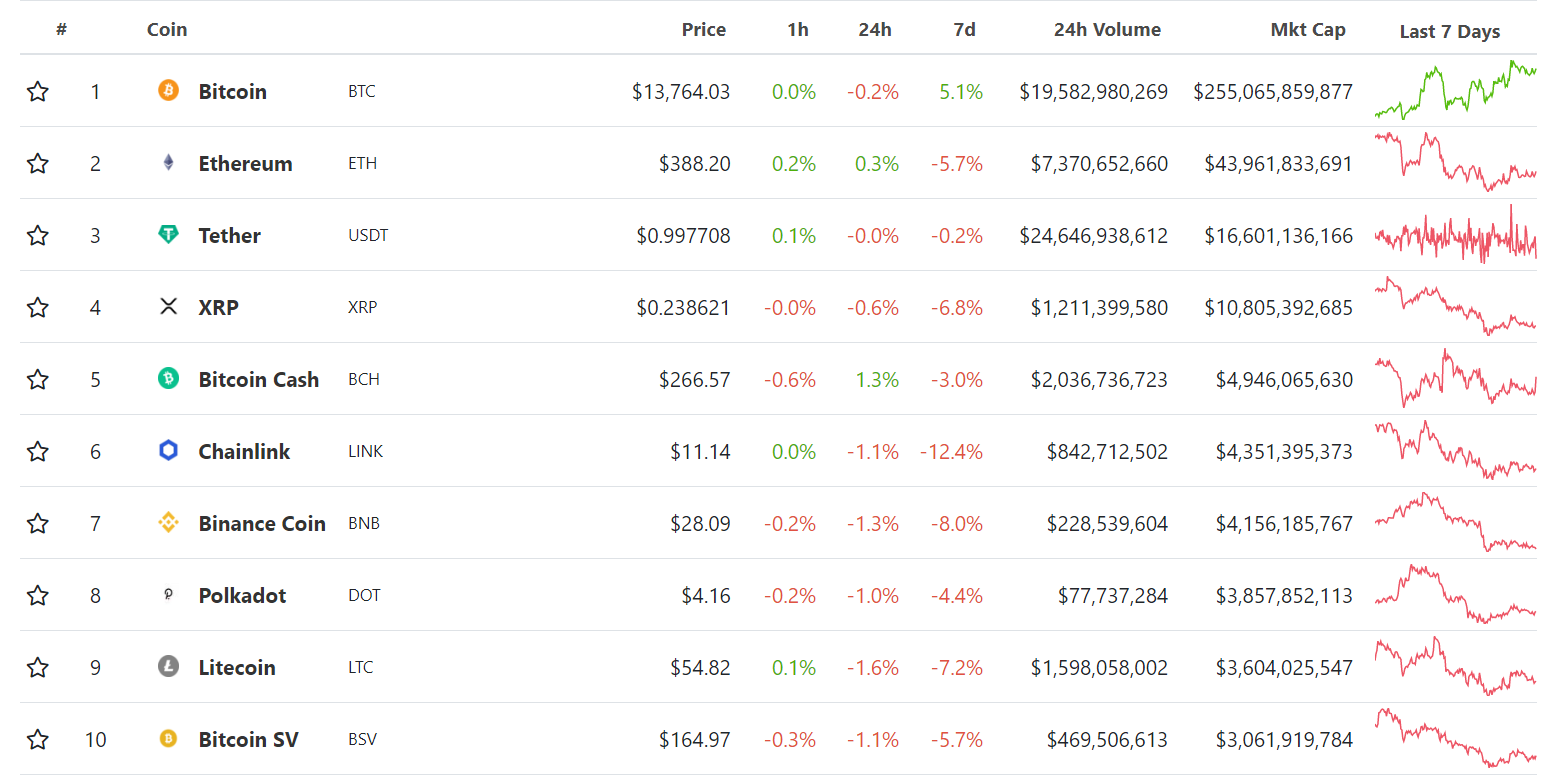Click Polkadot's 24h volume $77,737,284

pos(1113,596)
